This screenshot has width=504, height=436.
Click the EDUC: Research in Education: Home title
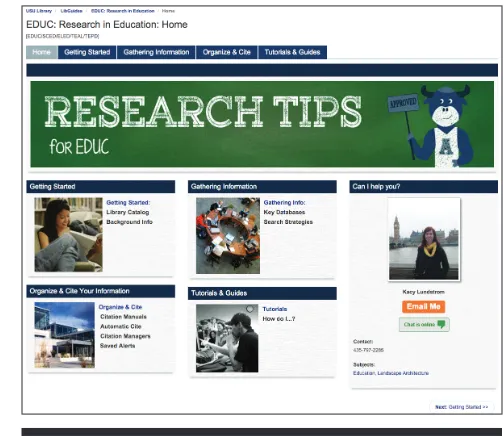tap(107, 25)
